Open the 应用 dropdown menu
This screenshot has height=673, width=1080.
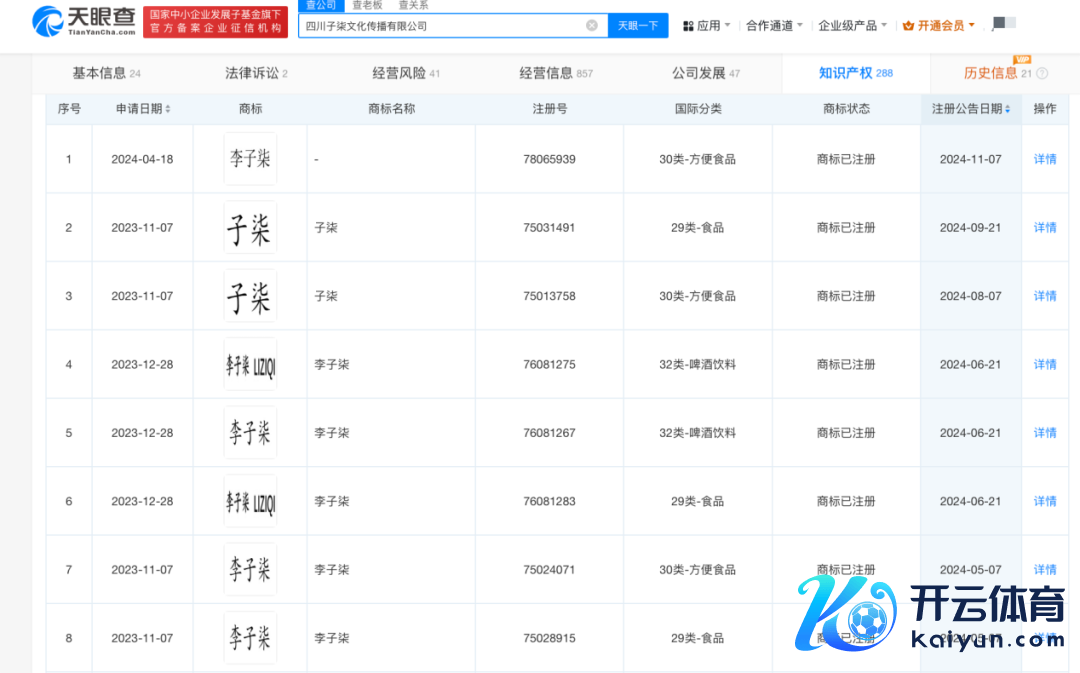pos(707,25)
